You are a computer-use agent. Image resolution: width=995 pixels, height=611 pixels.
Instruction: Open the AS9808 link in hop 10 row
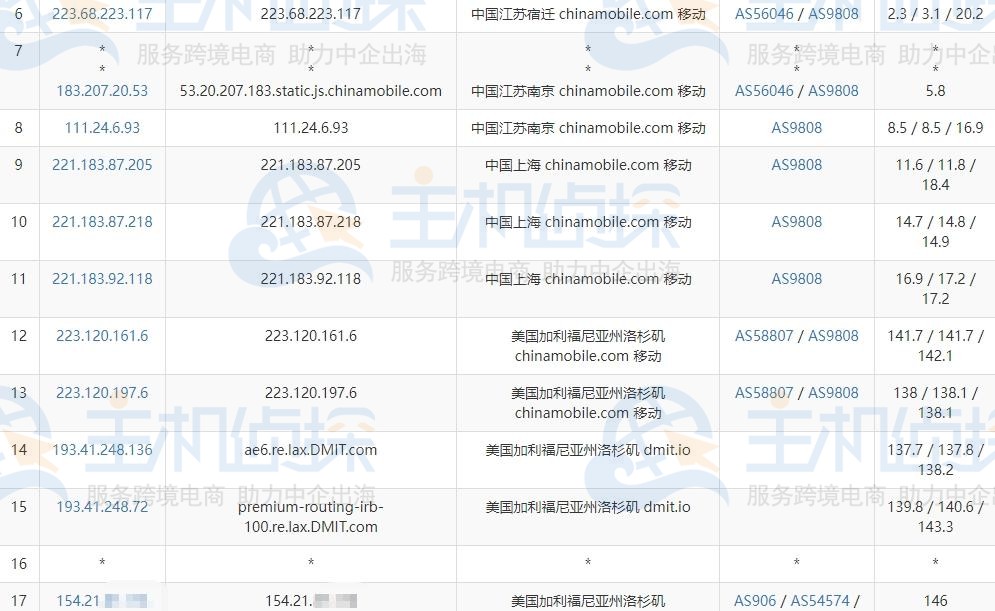796,221
